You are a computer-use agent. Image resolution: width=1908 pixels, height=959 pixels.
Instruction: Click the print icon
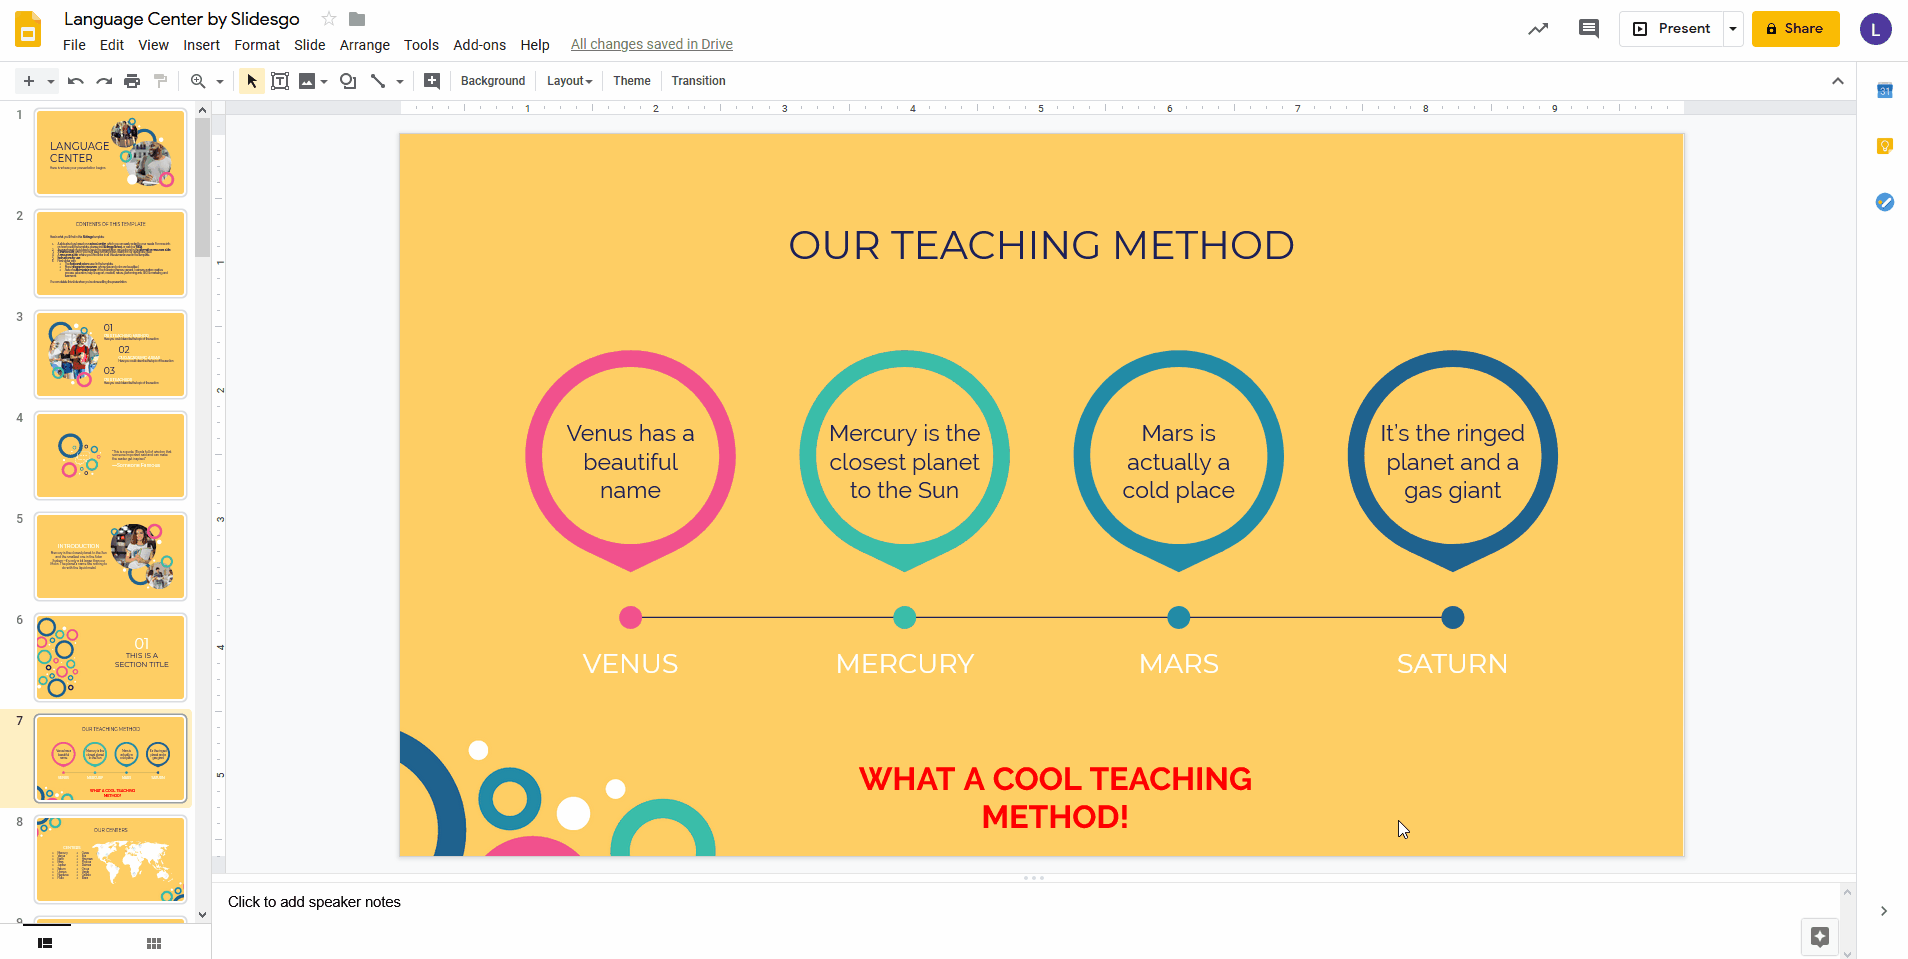coord(132,81)
